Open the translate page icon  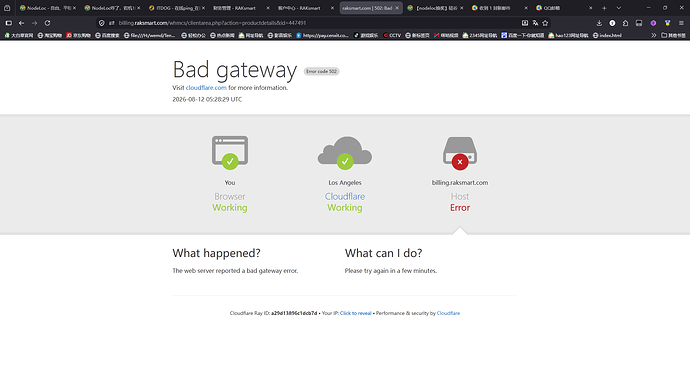click(x=535, y=23)
